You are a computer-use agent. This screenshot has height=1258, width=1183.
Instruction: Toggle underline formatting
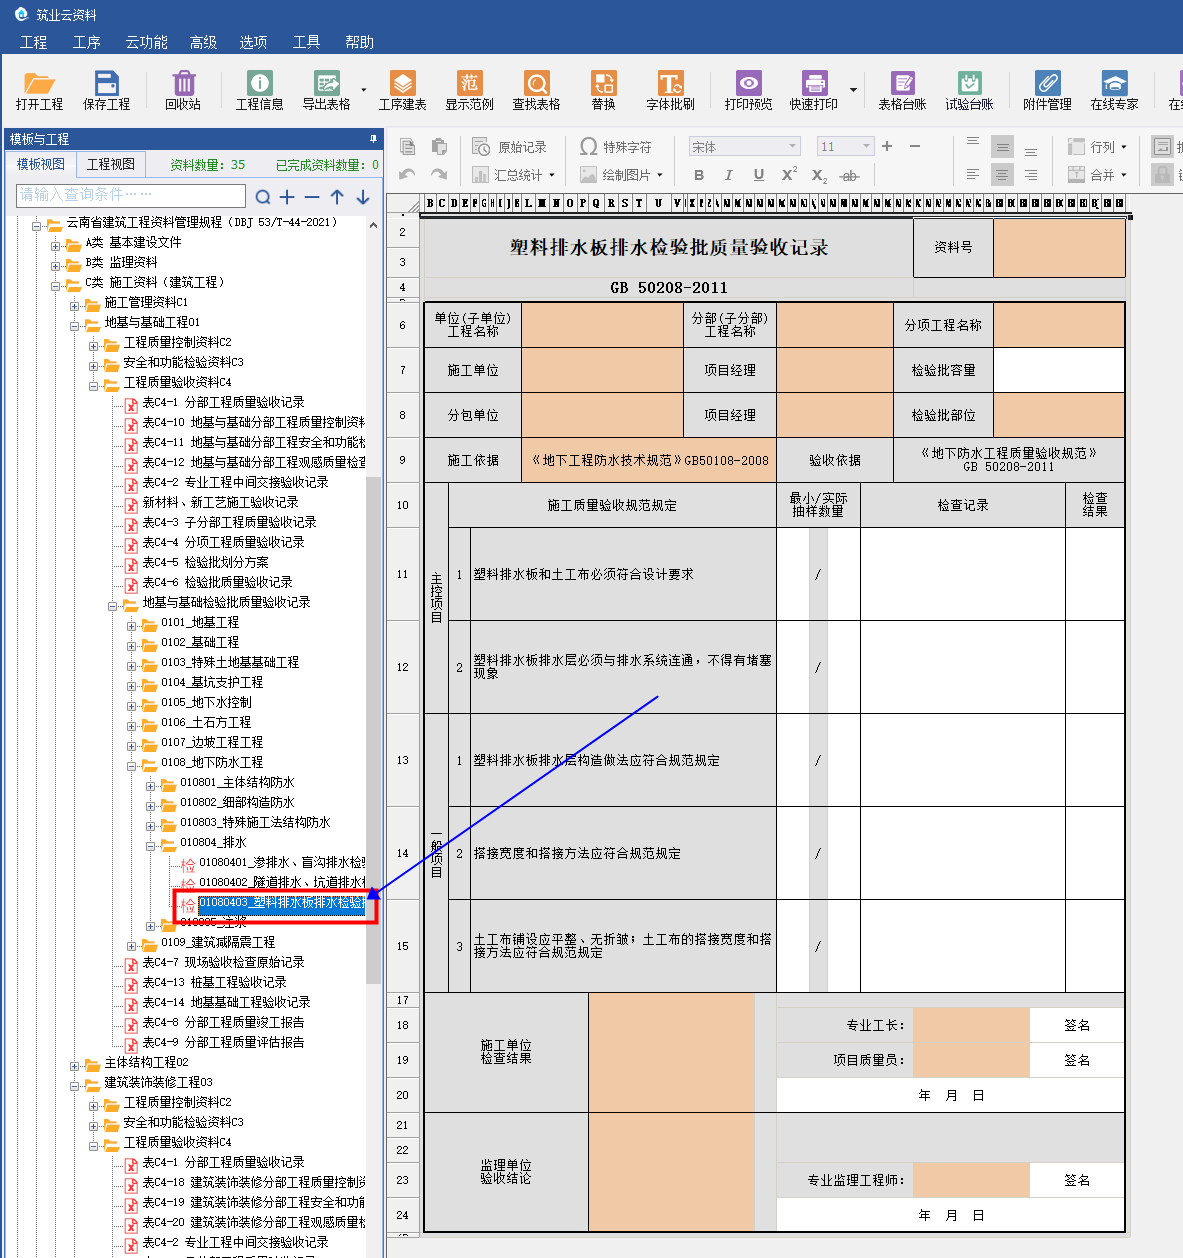point(758,175)
